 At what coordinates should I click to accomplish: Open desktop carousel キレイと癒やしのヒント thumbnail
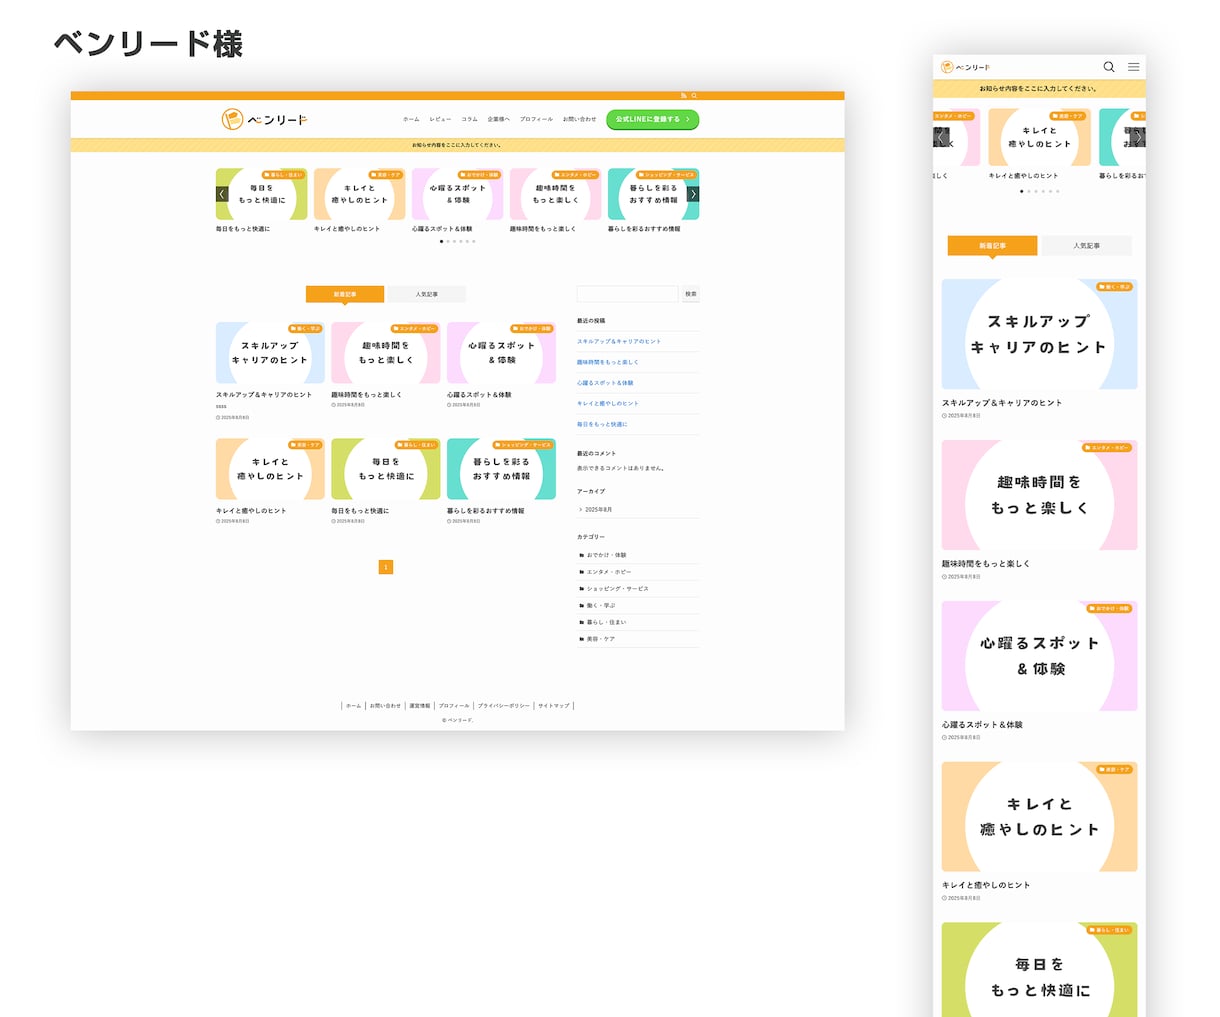[x=359, y=194]
